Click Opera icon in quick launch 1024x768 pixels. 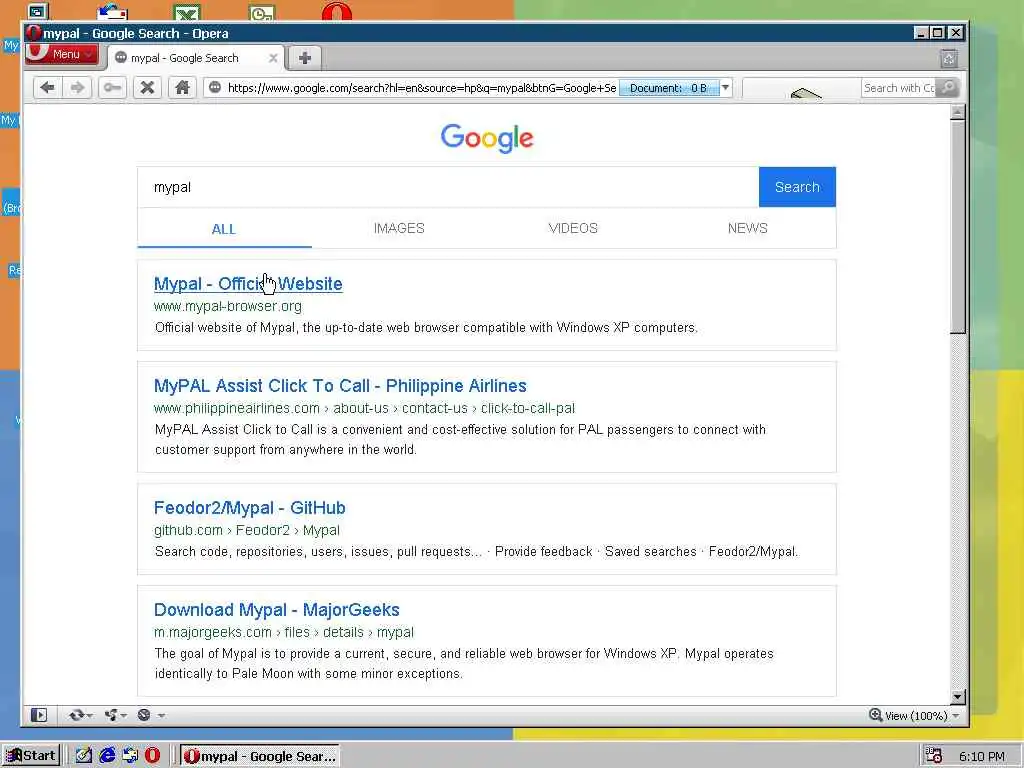pos(153,756)
